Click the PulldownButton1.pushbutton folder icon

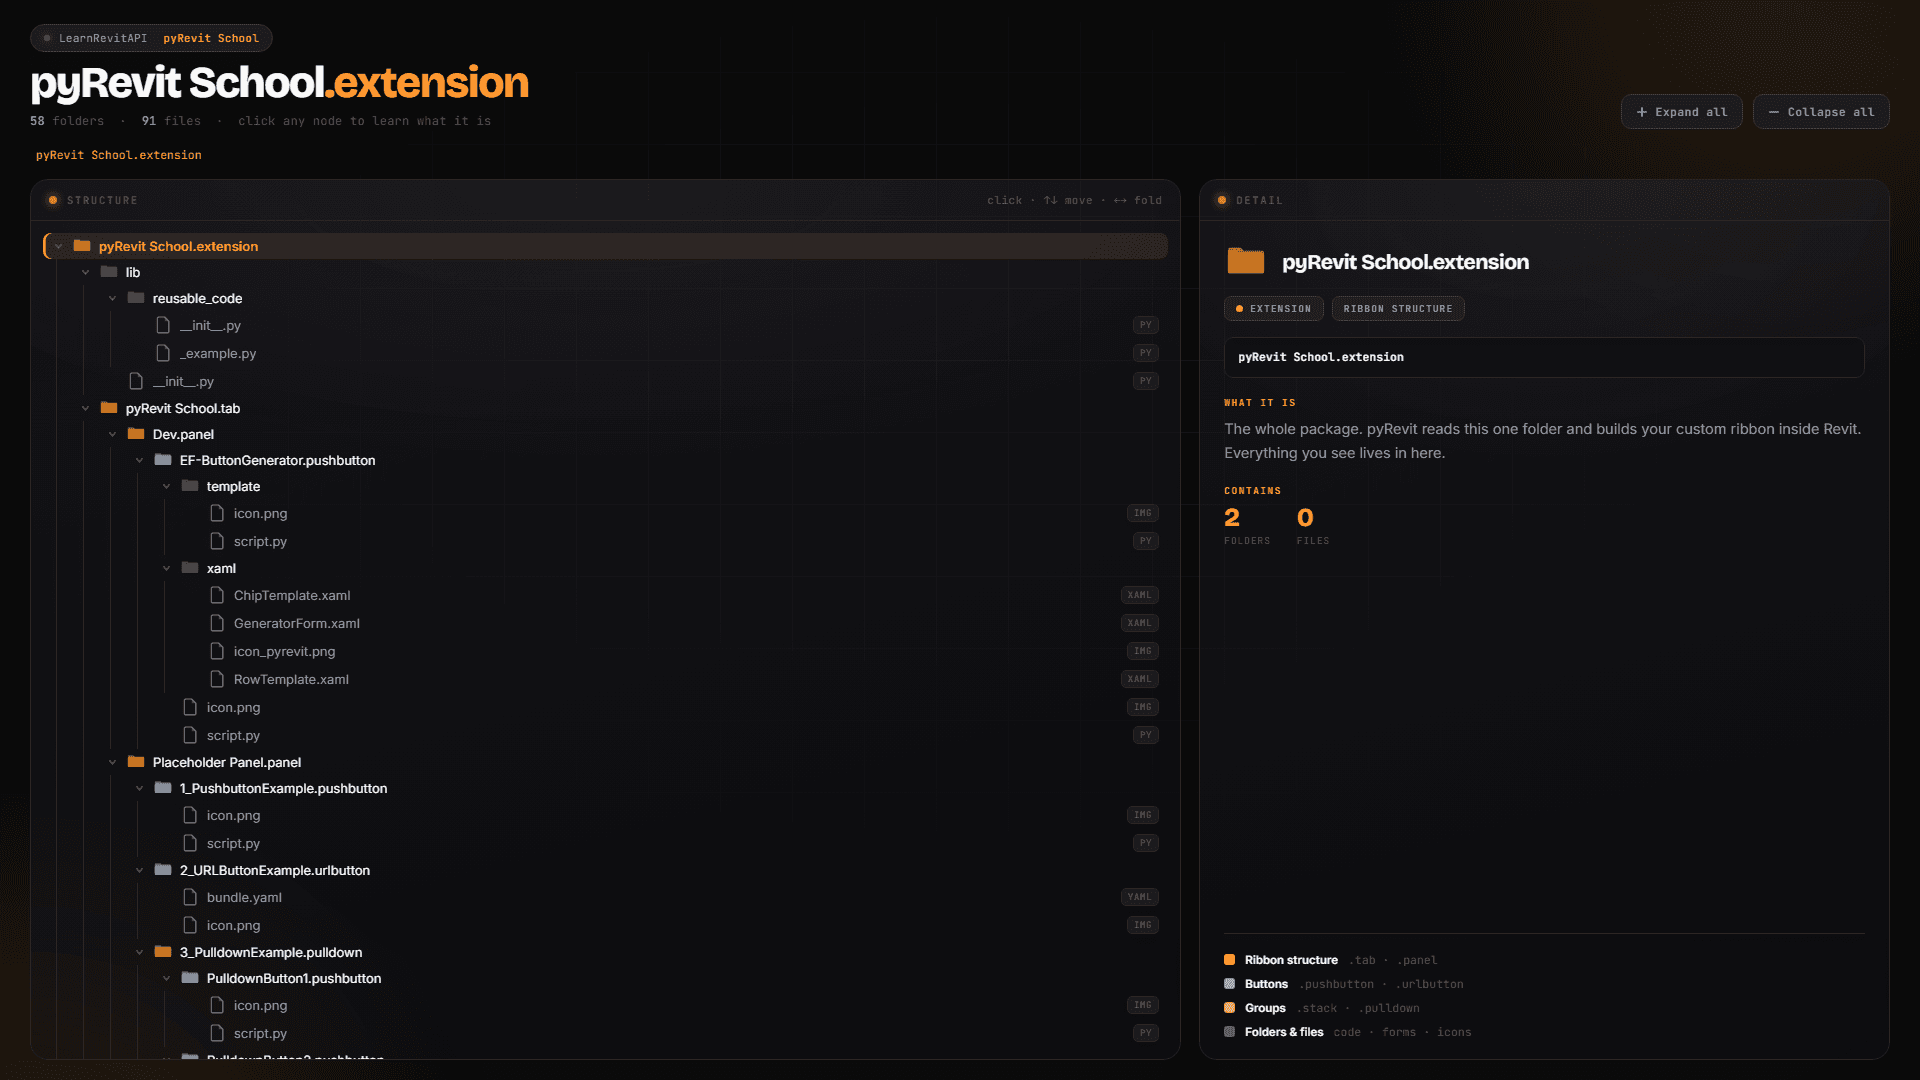pyautogui.click(x=190, y=977)
